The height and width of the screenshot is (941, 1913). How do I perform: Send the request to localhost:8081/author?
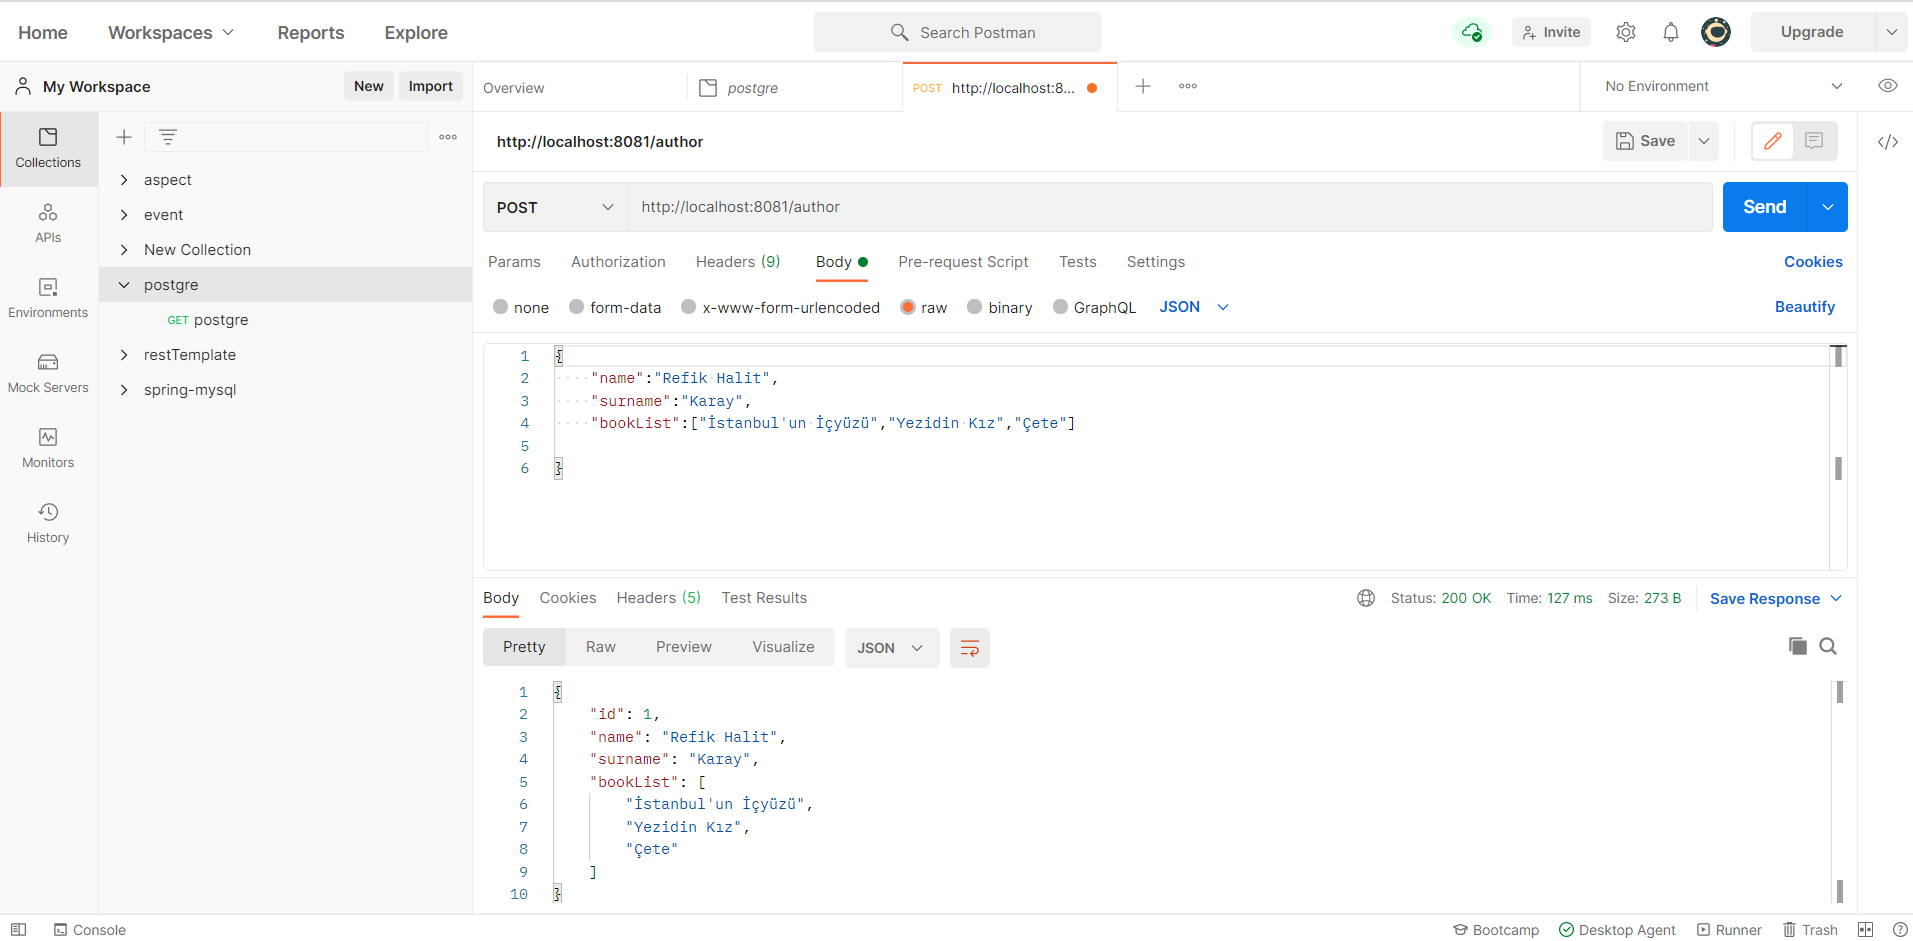click(1764, 207)
